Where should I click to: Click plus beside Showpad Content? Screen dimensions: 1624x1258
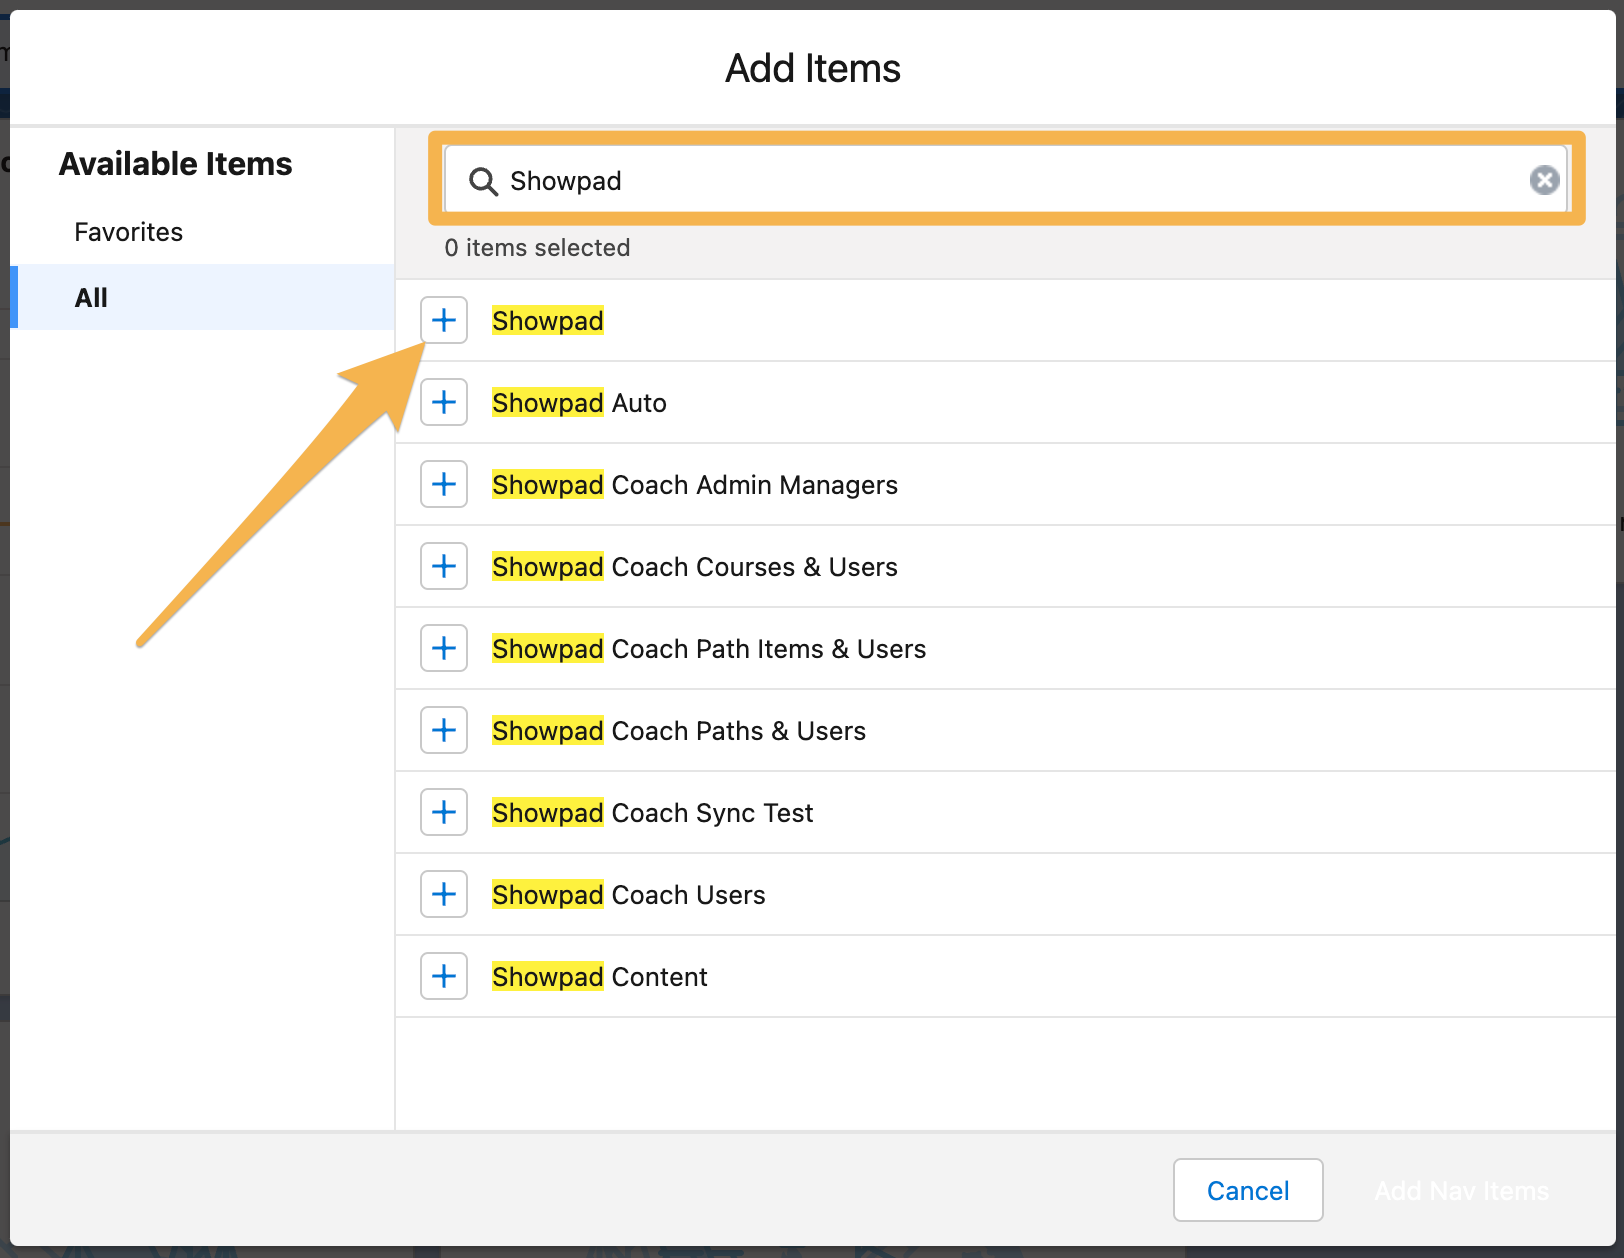pos(443,976)
